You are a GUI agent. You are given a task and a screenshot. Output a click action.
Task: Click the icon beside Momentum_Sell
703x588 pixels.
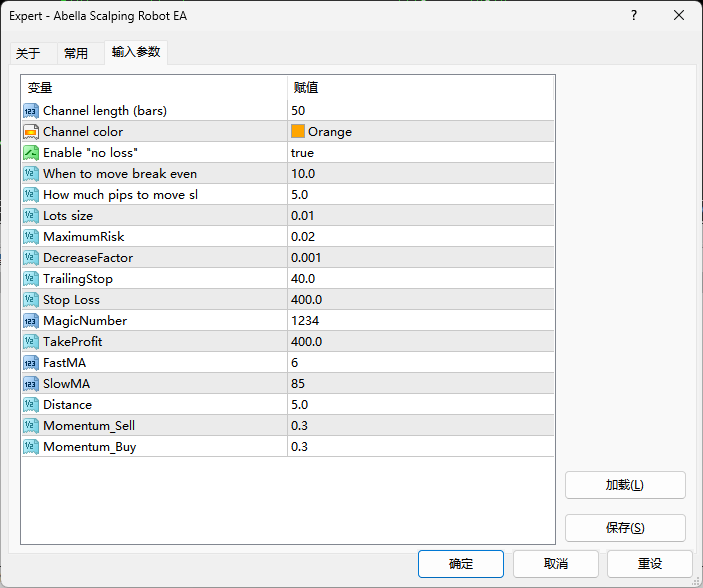pyautogui.click(x=30, y=426)
